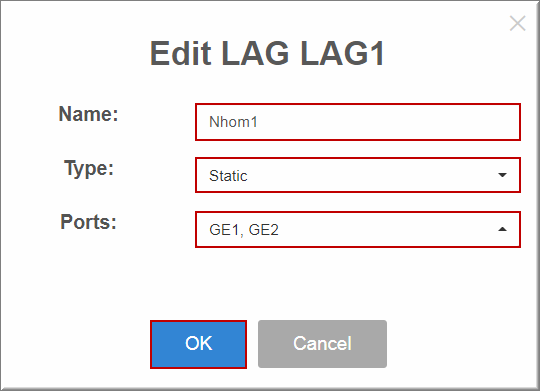Collapse the Ports dropdown showing GE1, GE2
The height and width of the screenshot is (391, 540).
[x=358, y=229]
